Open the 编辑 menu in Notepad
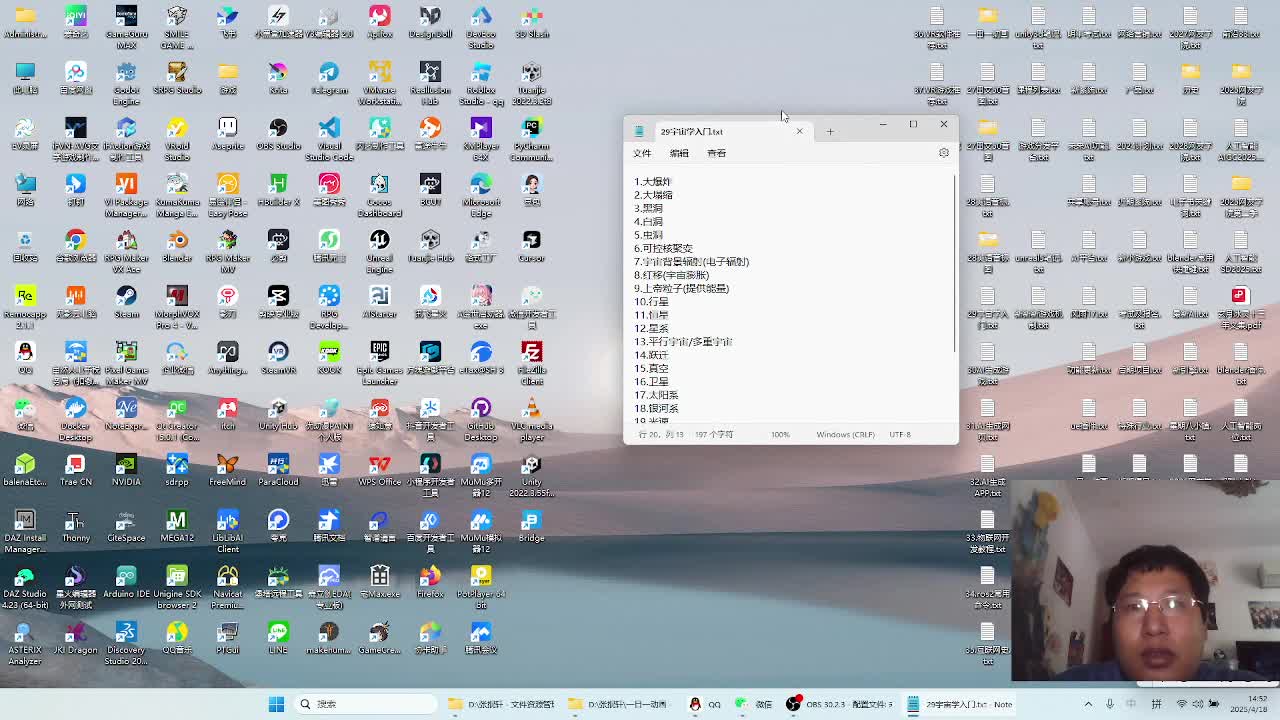The image size is (1280, 720). tap(679, 153)
